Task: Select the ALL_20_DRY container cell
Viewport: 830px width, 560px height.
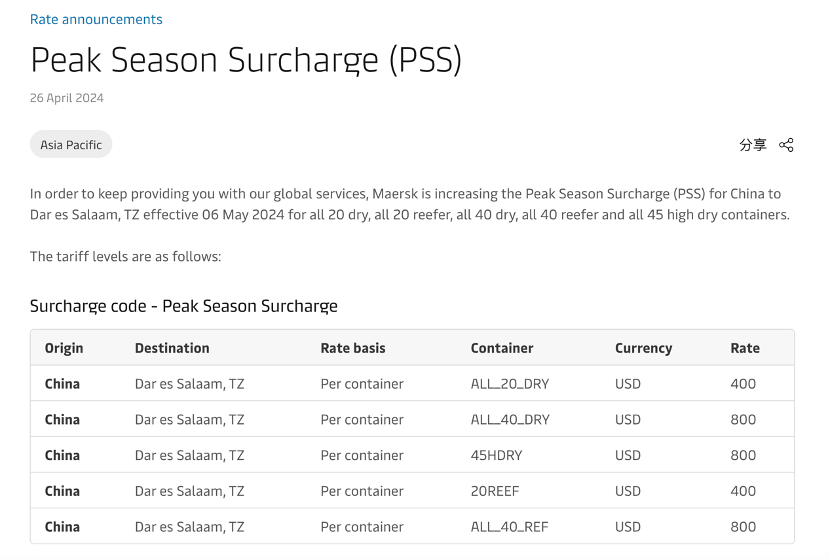Action: (x=510, y=384)
